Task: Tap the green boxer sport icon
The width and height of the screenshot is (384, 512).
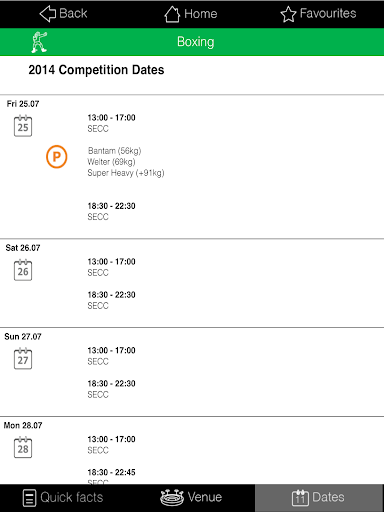Action: (x=39, y=42)
